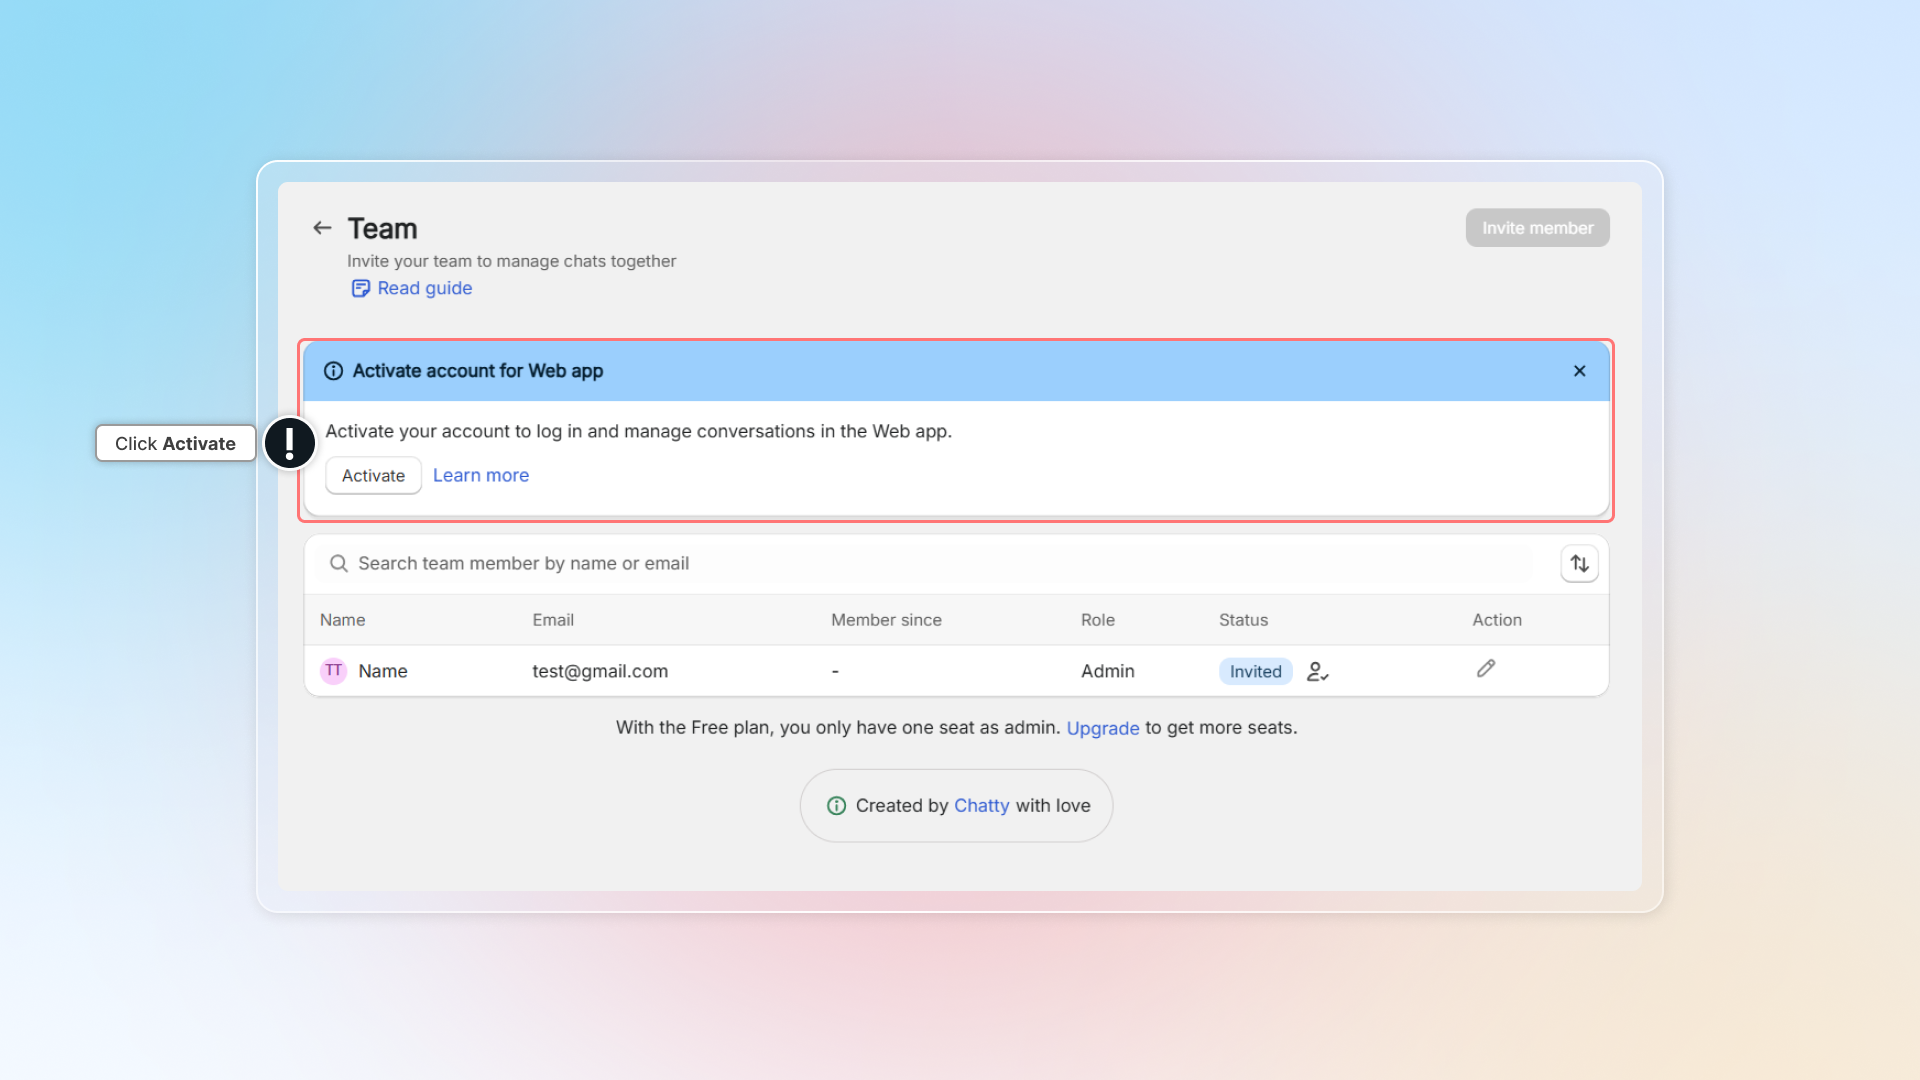Viewport: 1920px width, 1080px height.
Task: Click the user check icon beside Invited
Action: 1317,672
